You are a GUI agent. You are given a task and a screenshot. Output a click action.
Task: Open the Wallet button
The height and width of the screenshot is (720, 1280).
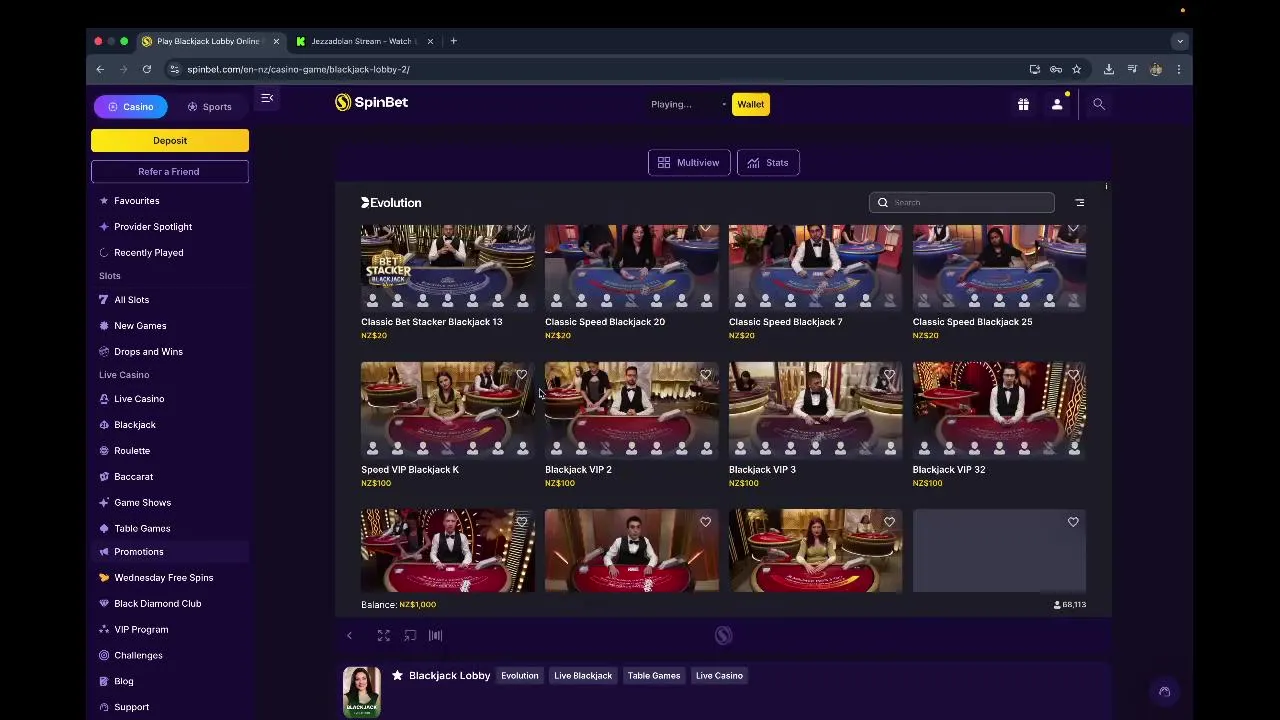[751, 104]
